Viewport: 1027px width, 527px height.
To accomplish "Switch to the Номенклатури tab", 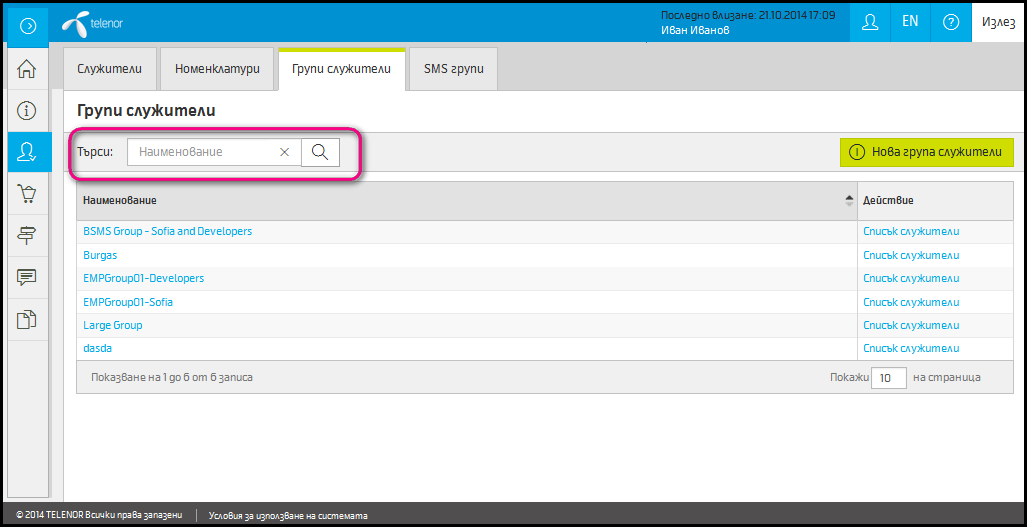I will pos(217,68).
